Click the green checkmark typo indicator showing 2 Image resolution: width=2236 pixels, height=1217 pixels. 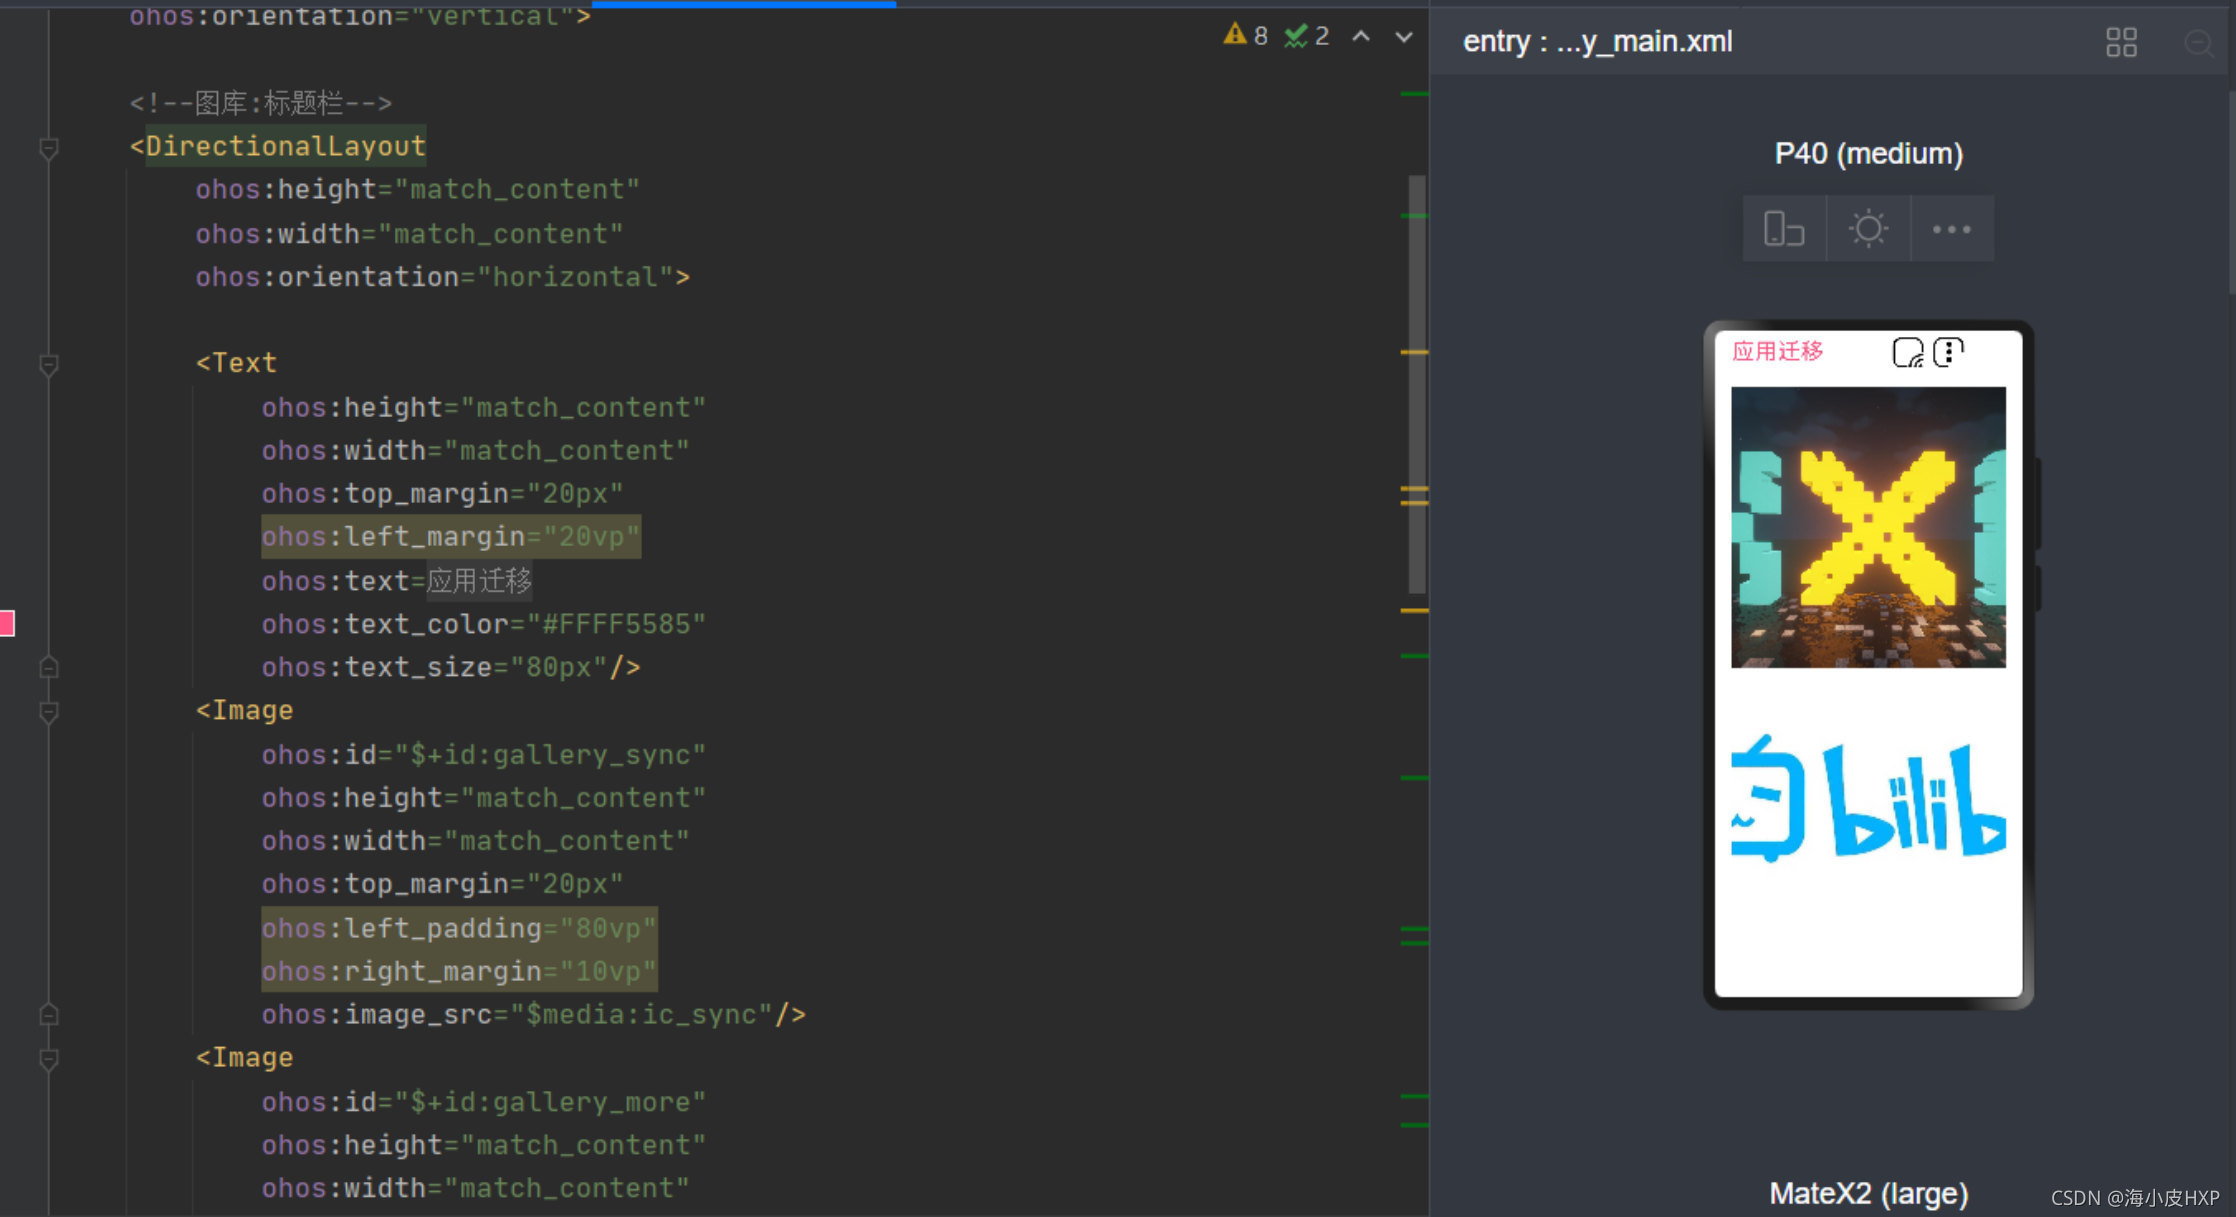point(1306,36)
